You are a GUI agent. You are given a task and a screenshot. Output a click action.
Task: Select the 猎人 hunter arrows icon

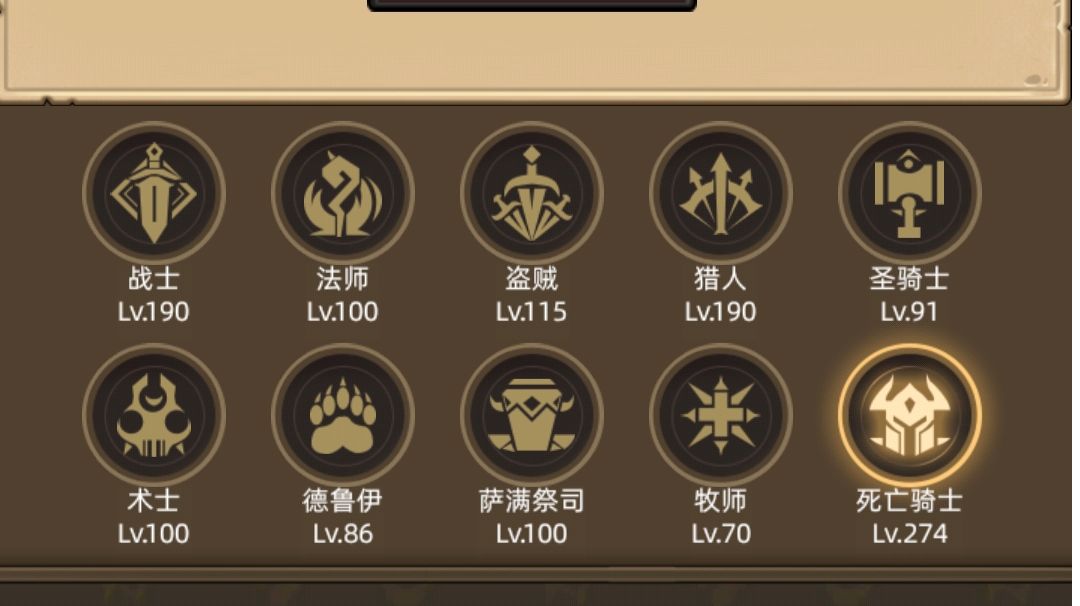[x=720, y=193]
